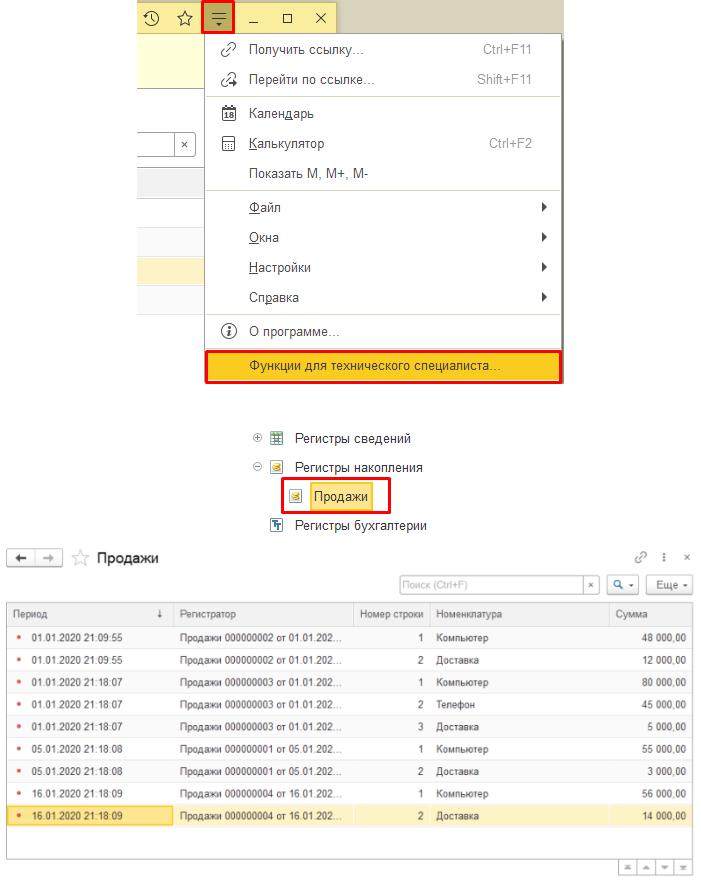This screenshot has height=882, width=701.
Task: Open the service and settings menu icon
Action: click(218, 19)
